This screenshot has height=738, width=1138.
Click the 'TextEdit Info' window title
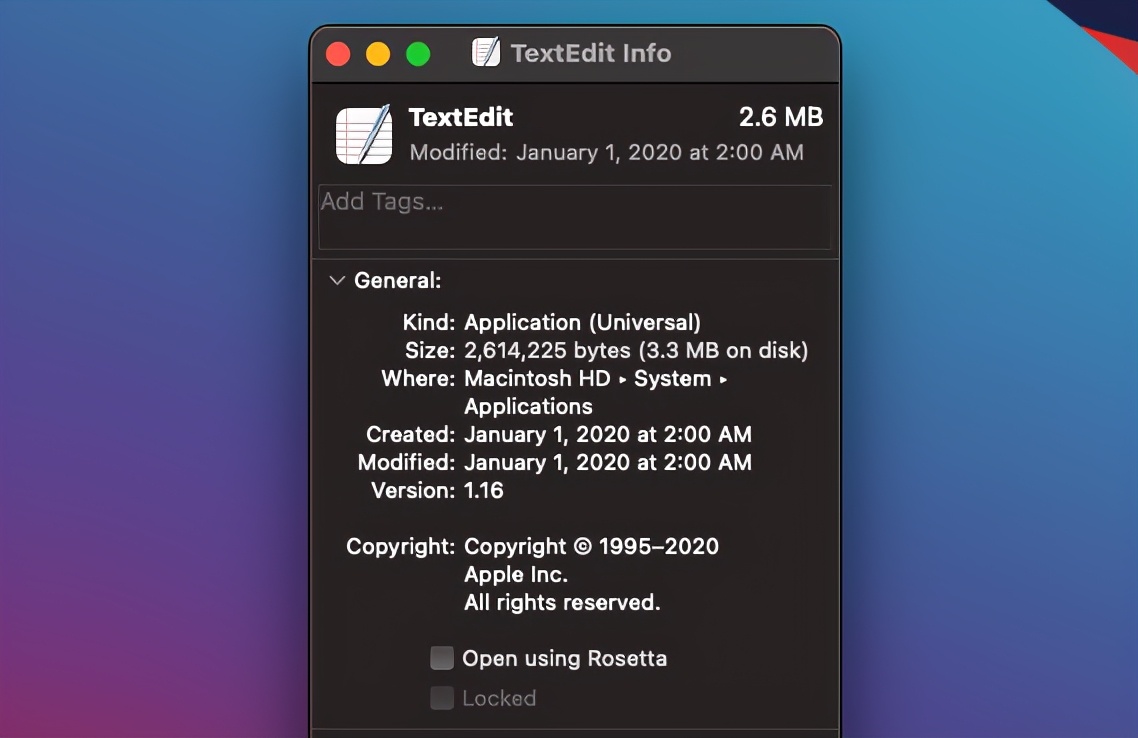click(590, 53)
